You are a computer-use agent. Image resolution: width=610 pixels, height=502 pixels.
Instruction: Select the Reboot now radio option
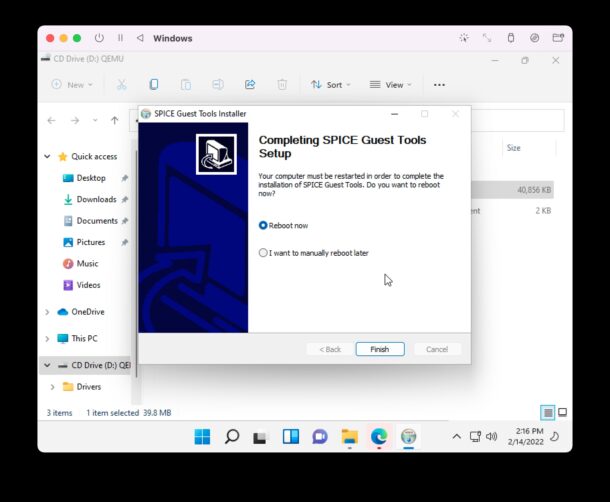[x=263, y=225]
